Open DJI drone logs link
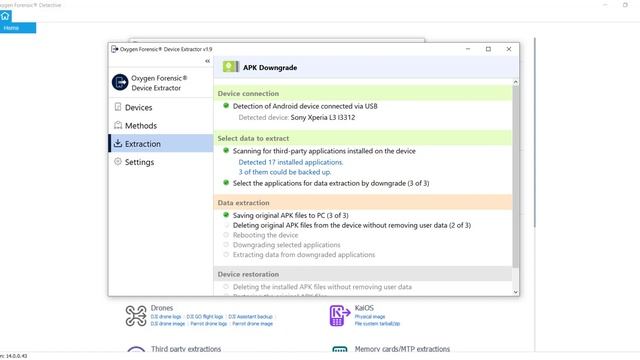Image resolution: width=640 pixels, height=360 pixels. [166, 317]
